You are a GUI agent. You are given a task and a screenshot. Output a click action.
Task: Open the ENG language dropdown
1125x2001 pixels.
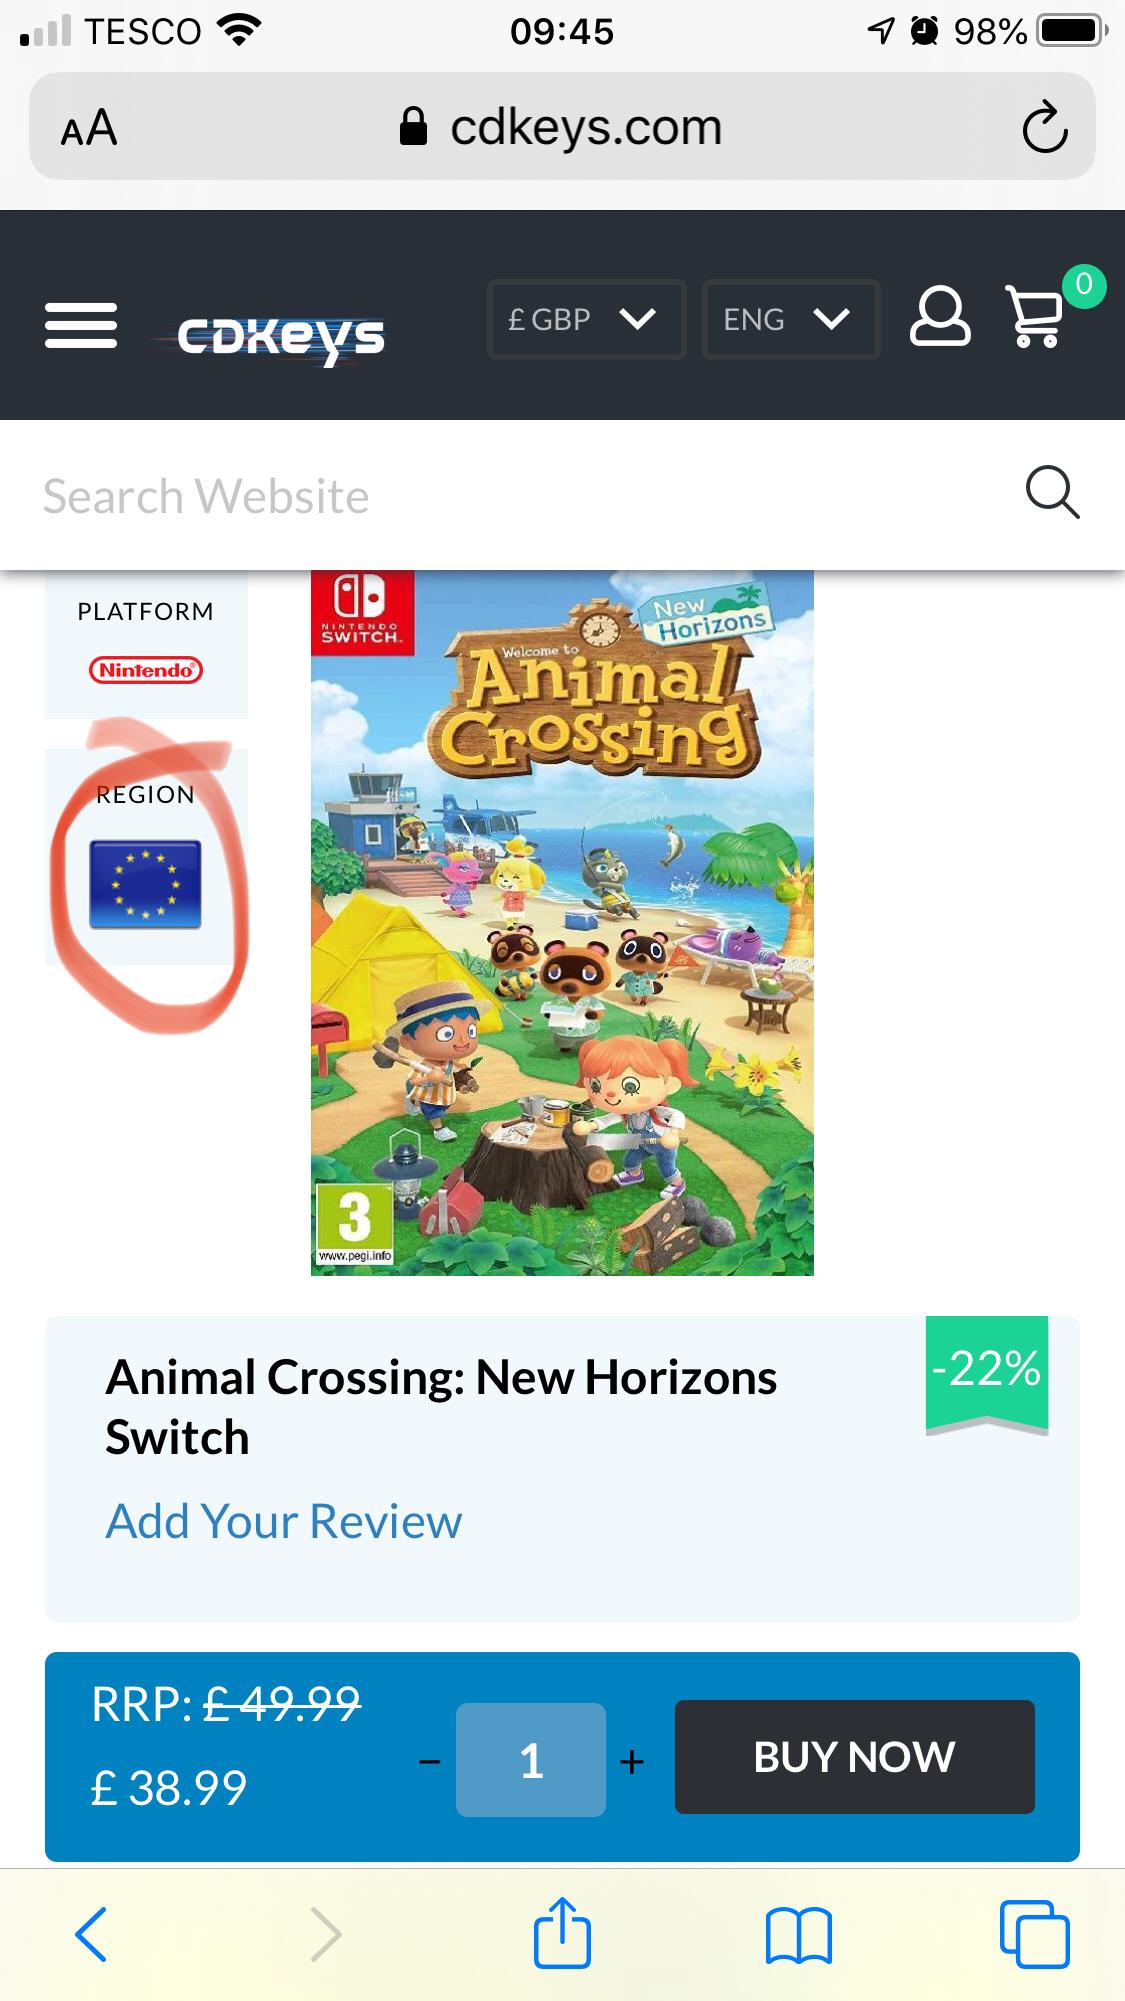[790, 319]
